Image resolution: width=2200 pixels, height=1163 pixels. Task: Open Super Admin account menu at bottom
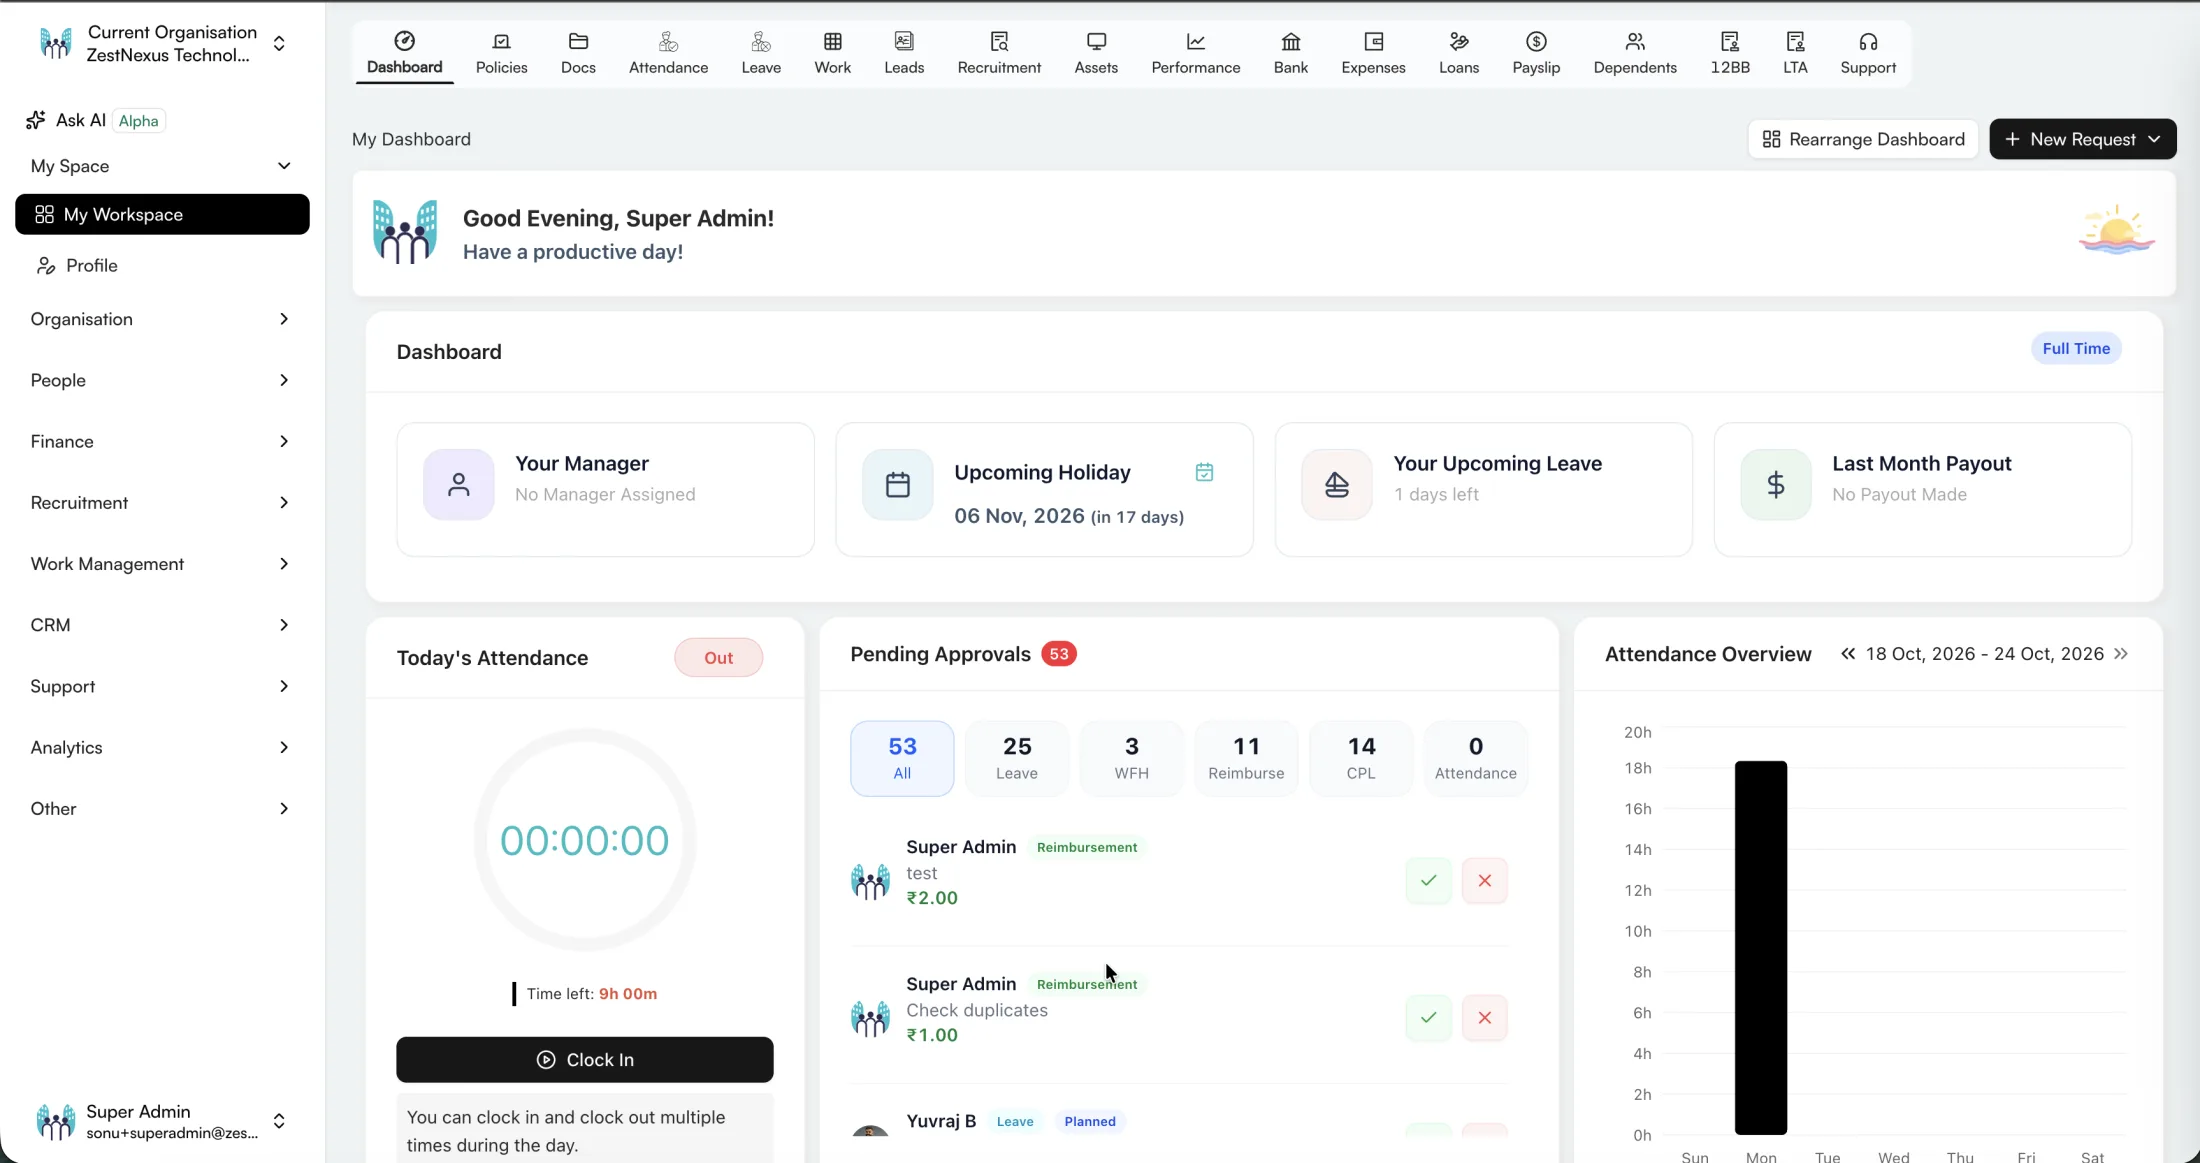pos(160,1121)
